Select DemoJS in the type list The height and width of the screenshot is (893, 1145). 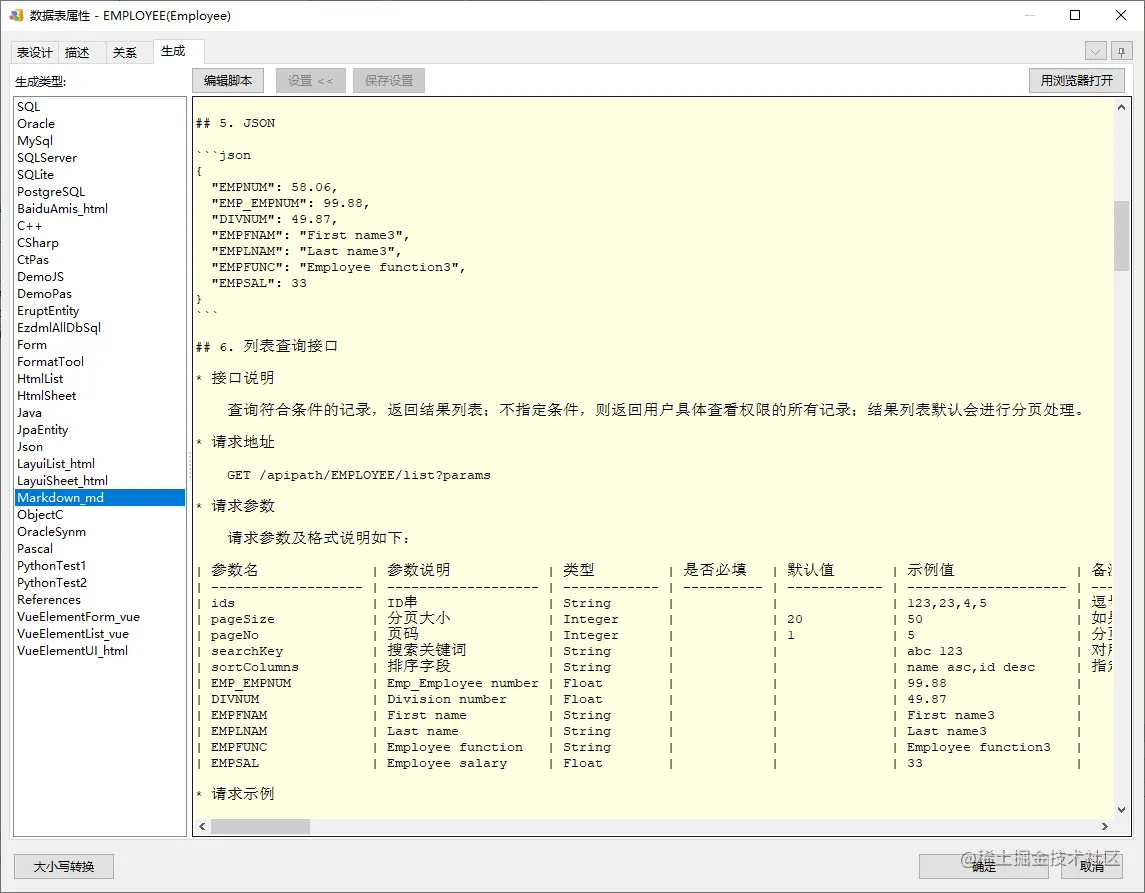tap(100, 276)
